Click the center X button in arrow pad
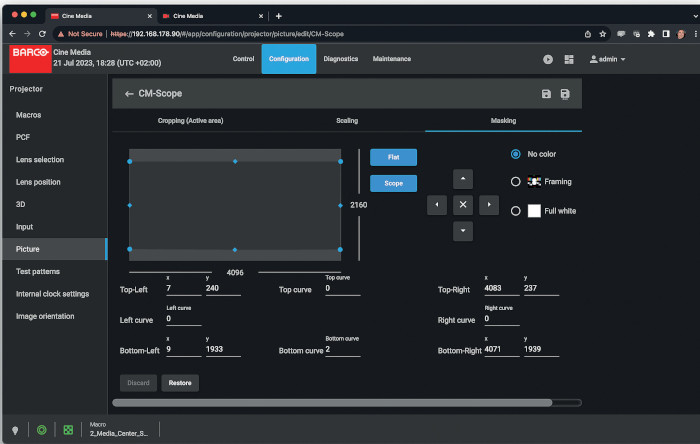Viewport: 700px width, 444px height. (462, 205)
